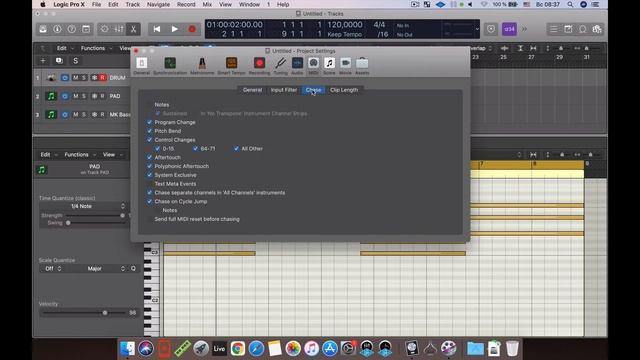The image size is (640, 360).
Task: Open General pane in Project Settings toolbar
Action: [x=142, y=66]
